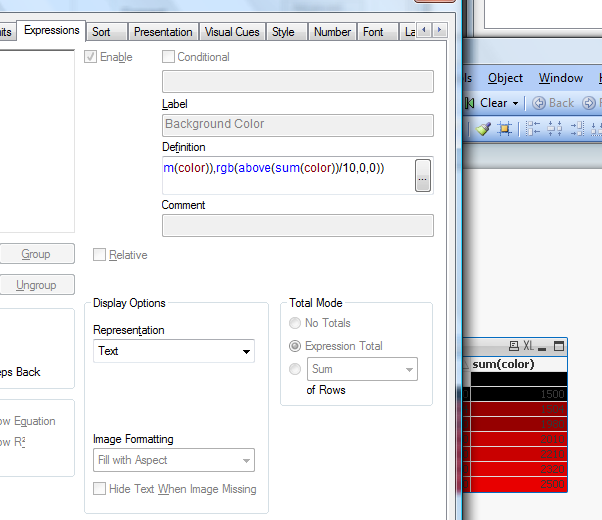Click the table cell showing 1980
The width and height of the screenshot is (602, 520).
pyautogui.click(x=519, y=424)
